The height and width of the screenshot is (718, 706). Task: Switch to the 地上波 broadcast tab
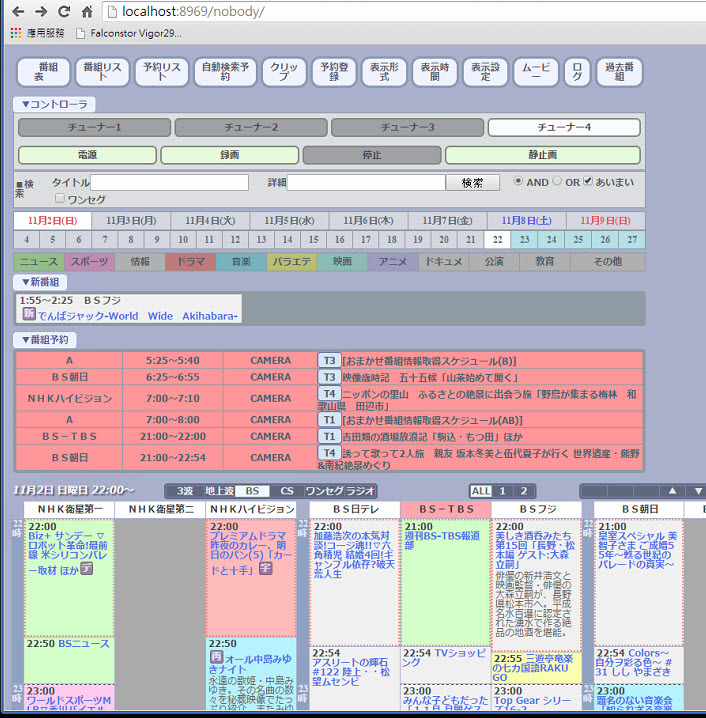(219, 491)
